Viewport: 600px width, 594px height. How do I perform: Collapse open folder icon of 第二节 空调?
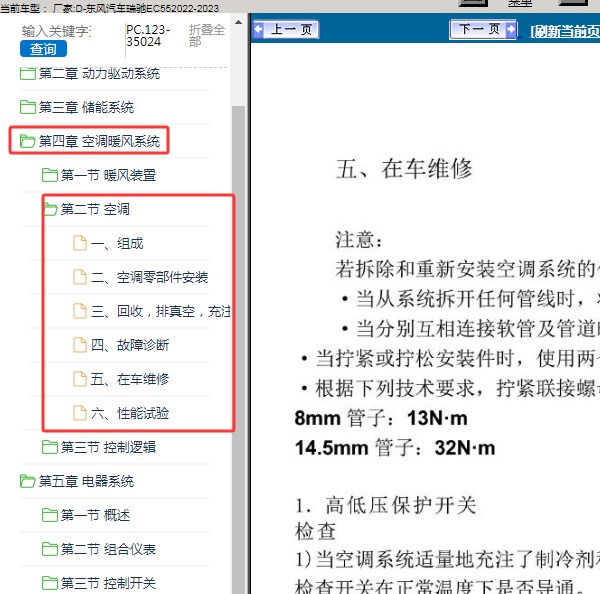pos(50,209)
